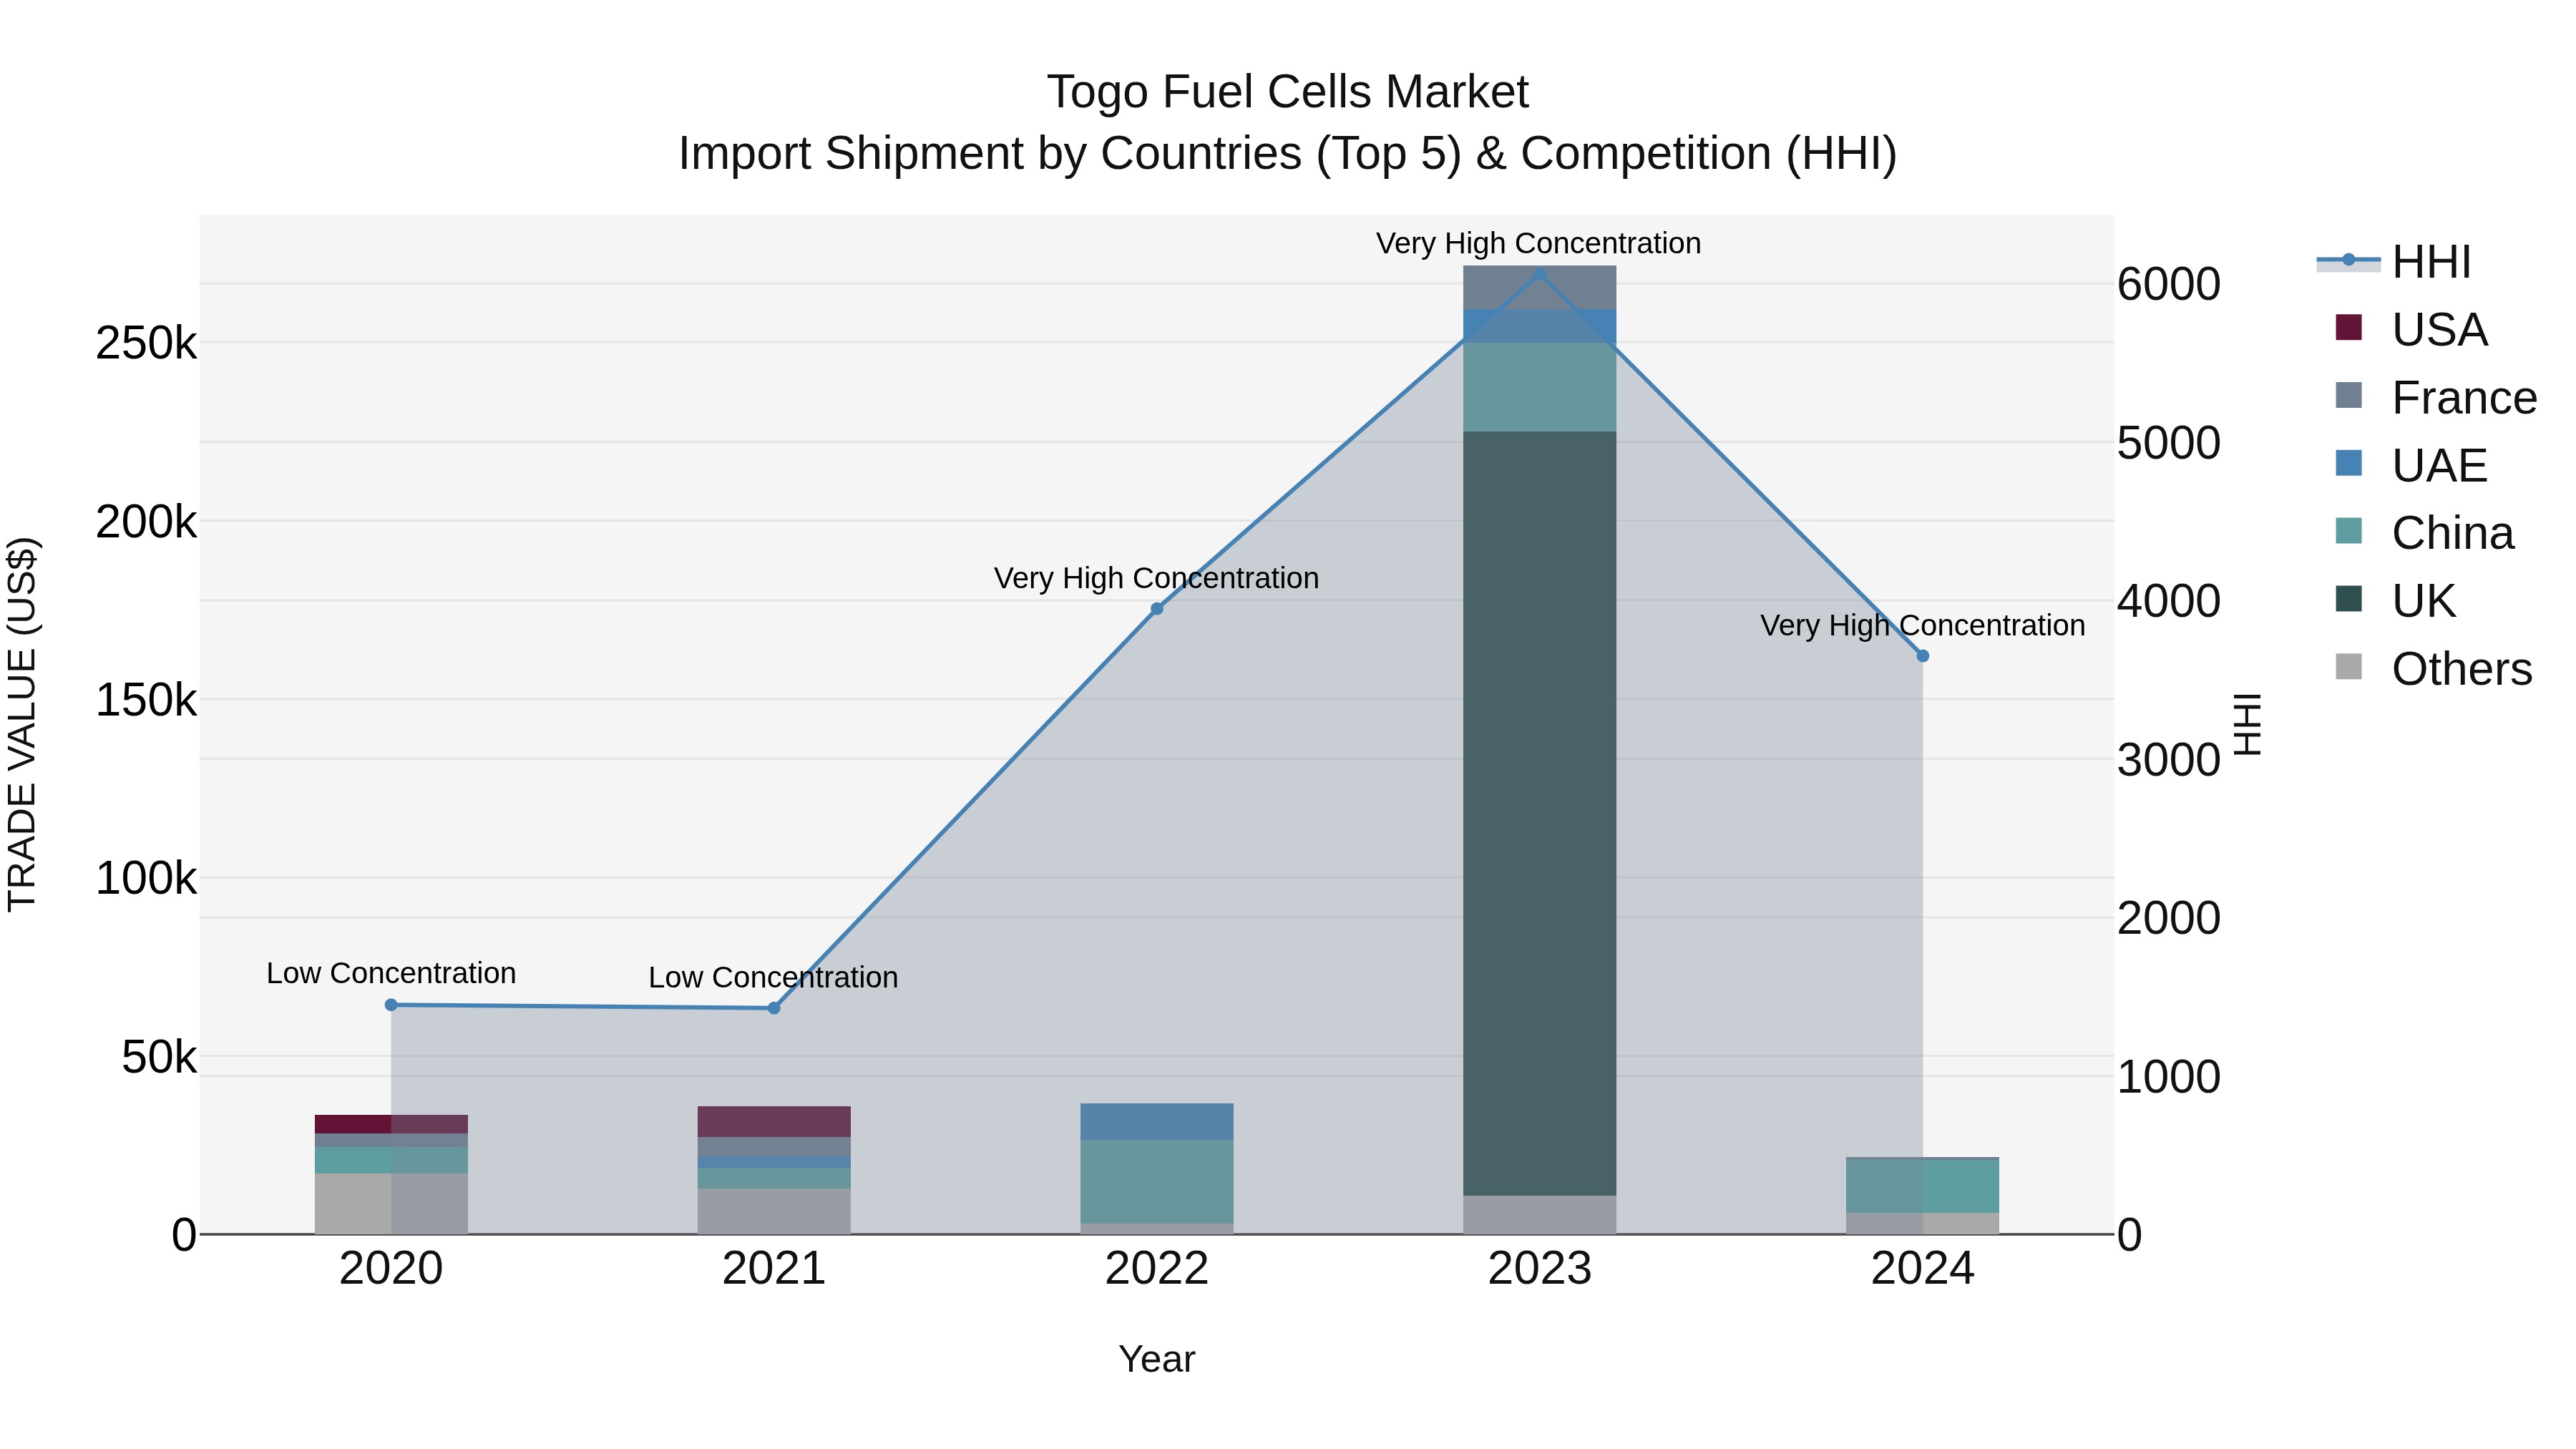2576x1449 pixels.
Task: Click the 250k left-axis tick label
Action: [x=146, y=343]
